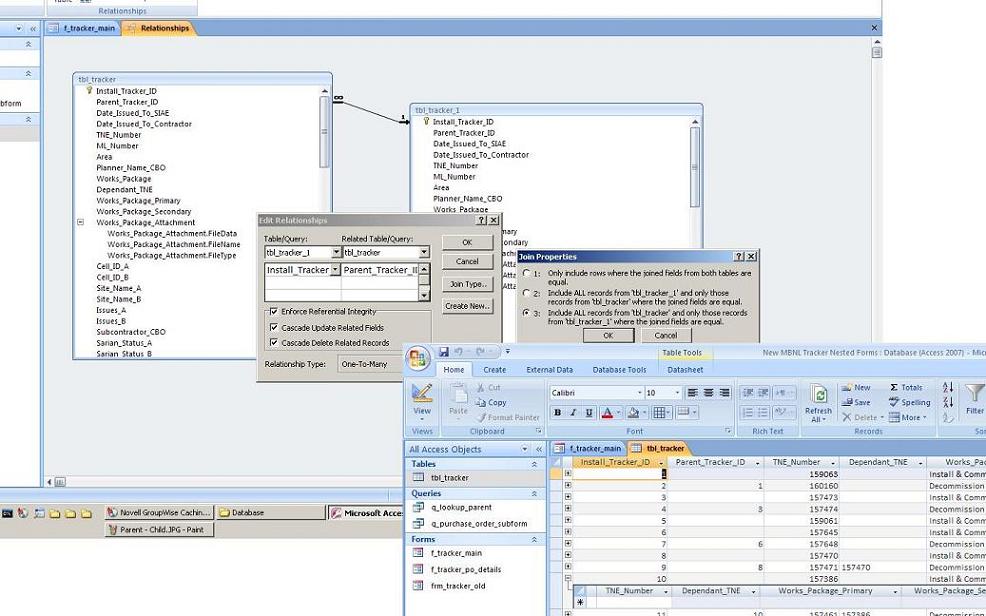Run Spelling check in Records group
The height and width of the screenshot is (616, 986).
[909, 402]
